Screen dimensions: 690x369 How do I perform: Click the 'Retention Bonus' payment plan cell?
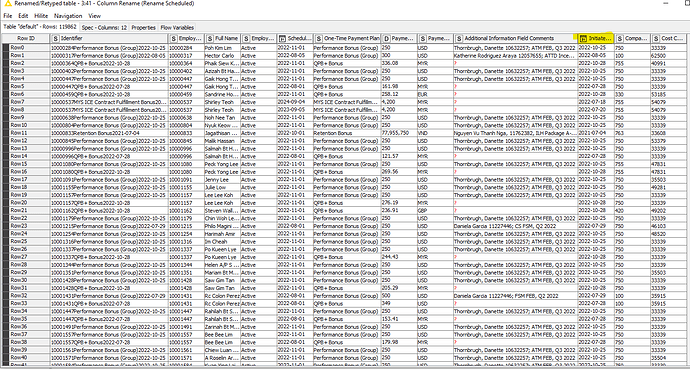pyautogui.click(x=346, y=133)
